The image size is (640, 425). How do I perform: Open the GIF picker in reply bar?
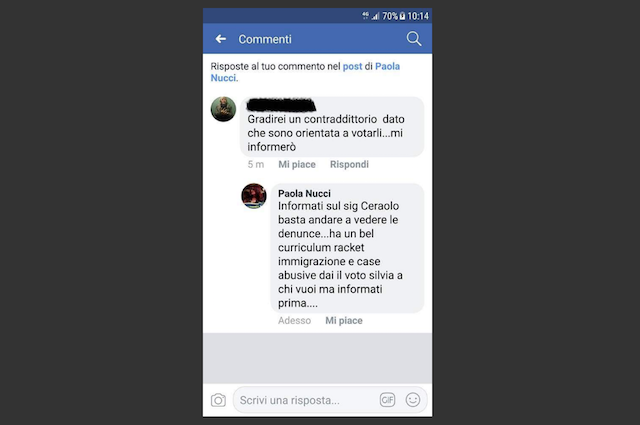coord(387,400)
